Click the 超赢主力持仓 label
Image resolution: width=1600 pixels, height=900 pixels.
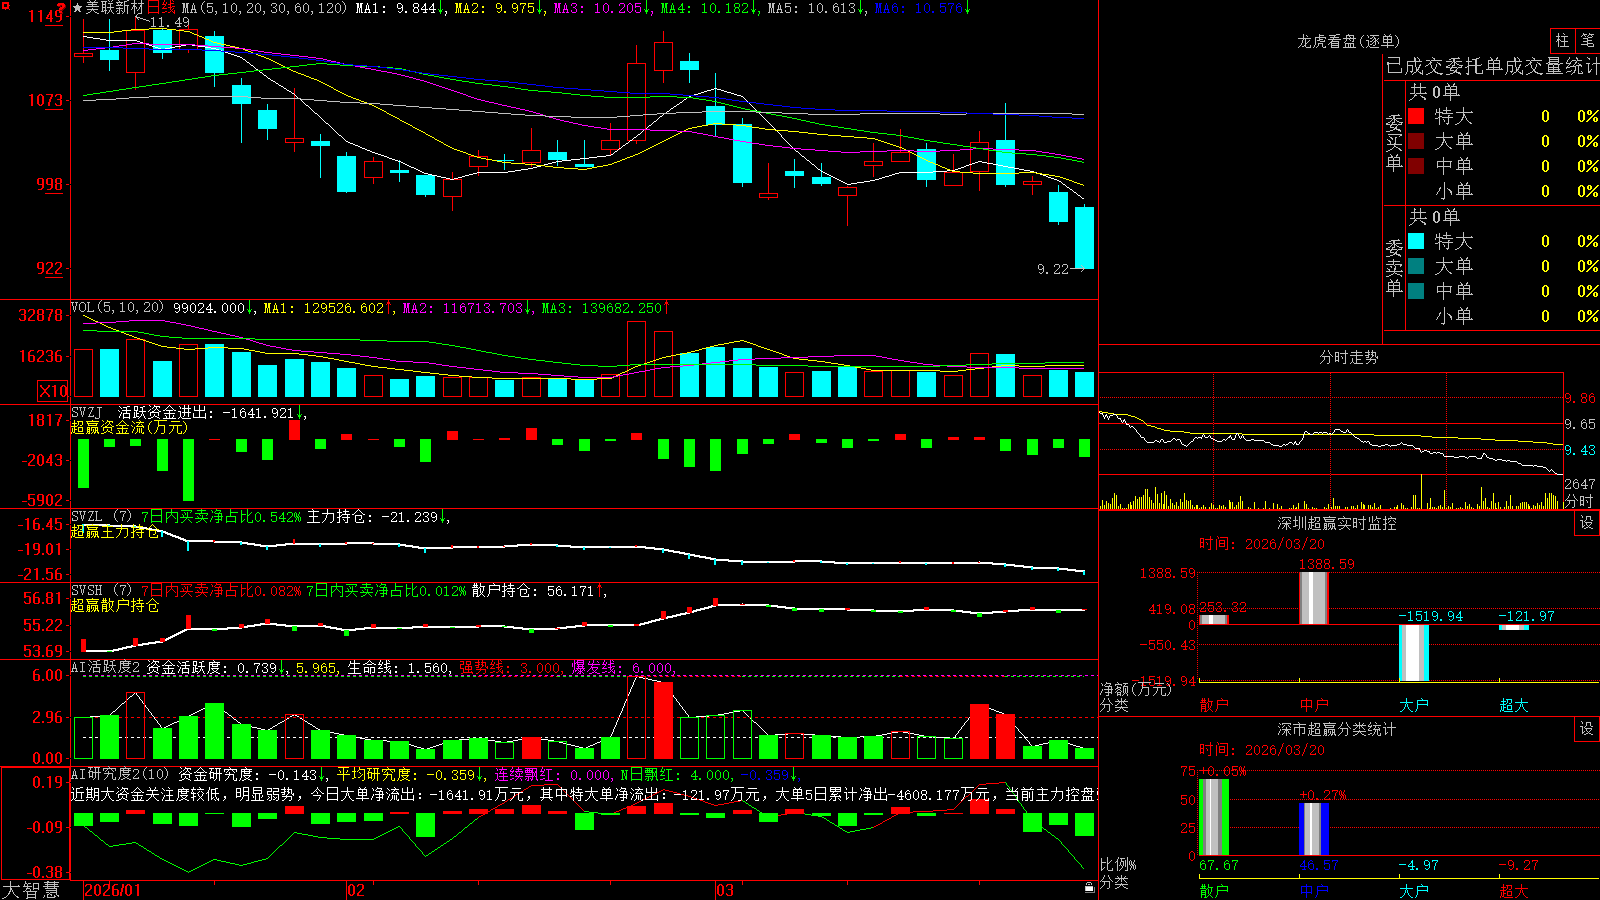click(115, 532)
